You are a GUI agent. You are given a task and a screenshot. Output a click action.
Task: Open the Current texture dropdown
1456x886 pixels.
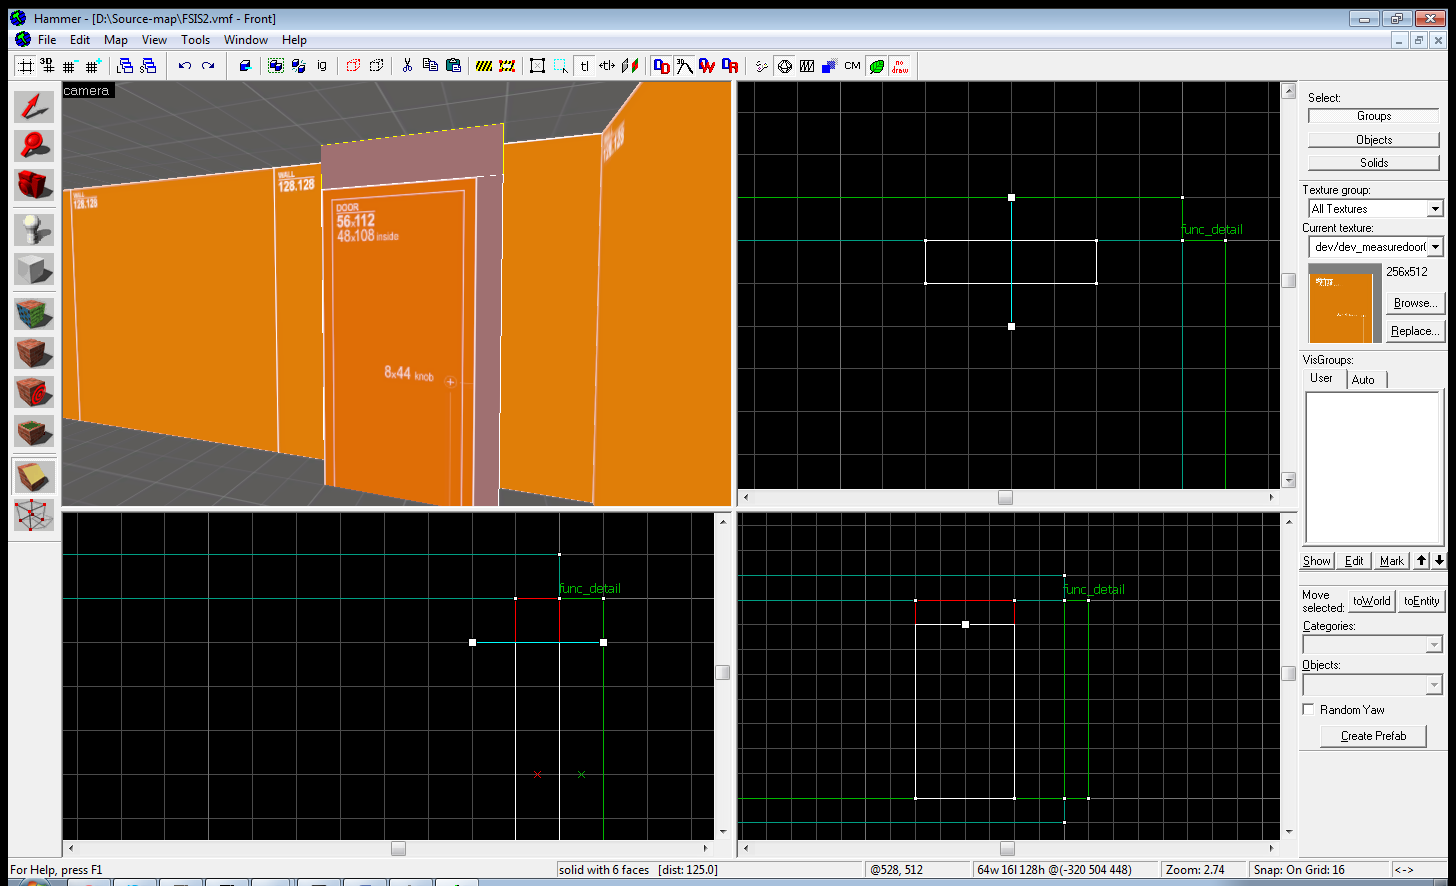click(1376, 246)
